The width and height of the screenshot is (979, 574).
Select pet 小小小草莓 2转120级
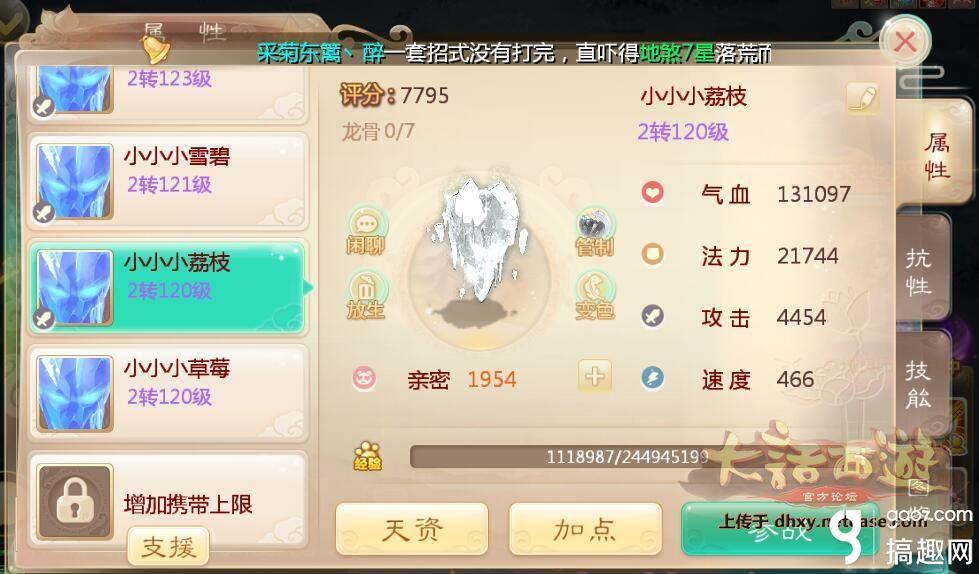point(168,393)
